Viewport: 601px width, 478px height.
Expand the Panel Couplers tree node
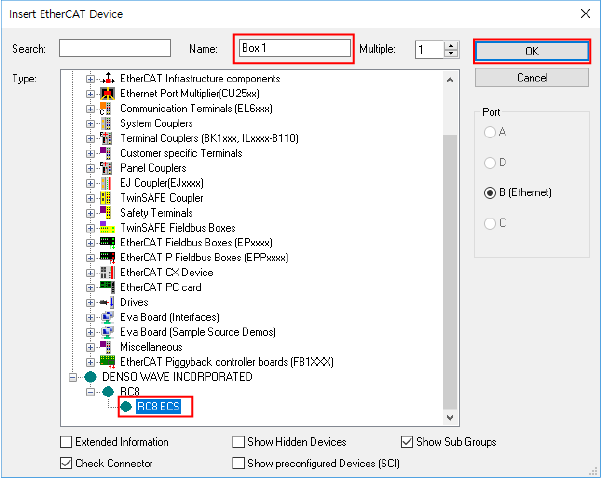pos(91,168)
